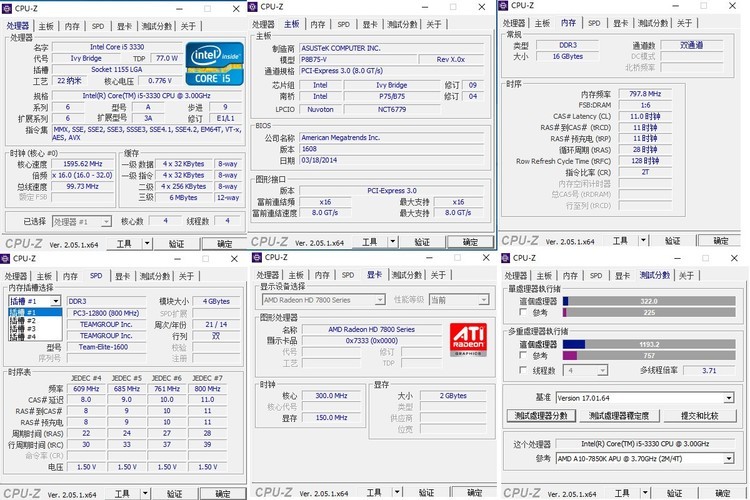
Task: Close the mainboard CPU-Z window
Action: (x=482, y=7)
